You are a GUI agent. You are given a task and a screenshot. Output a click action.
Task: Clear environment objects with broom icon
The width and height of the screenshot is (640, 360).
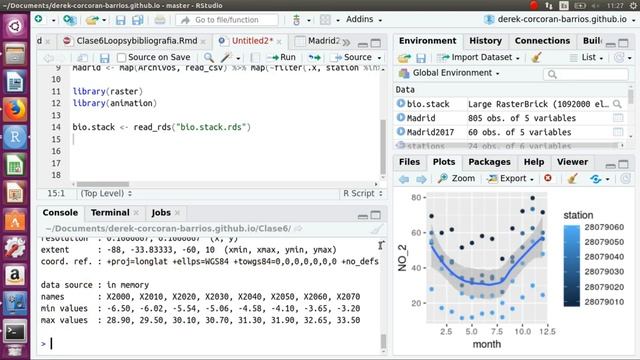tap(536, 57)
